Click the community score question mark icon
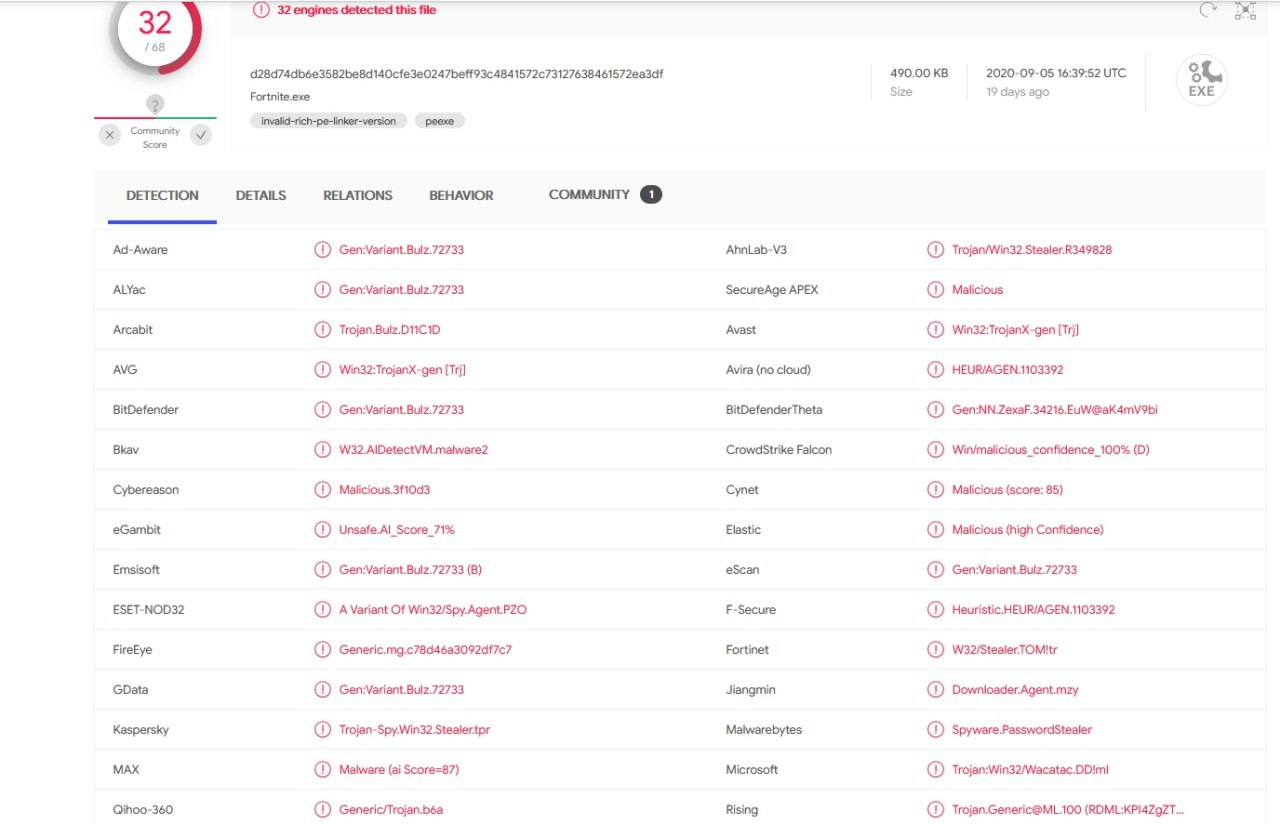This screenshot has height=824, width=1280. pos(155,104)
